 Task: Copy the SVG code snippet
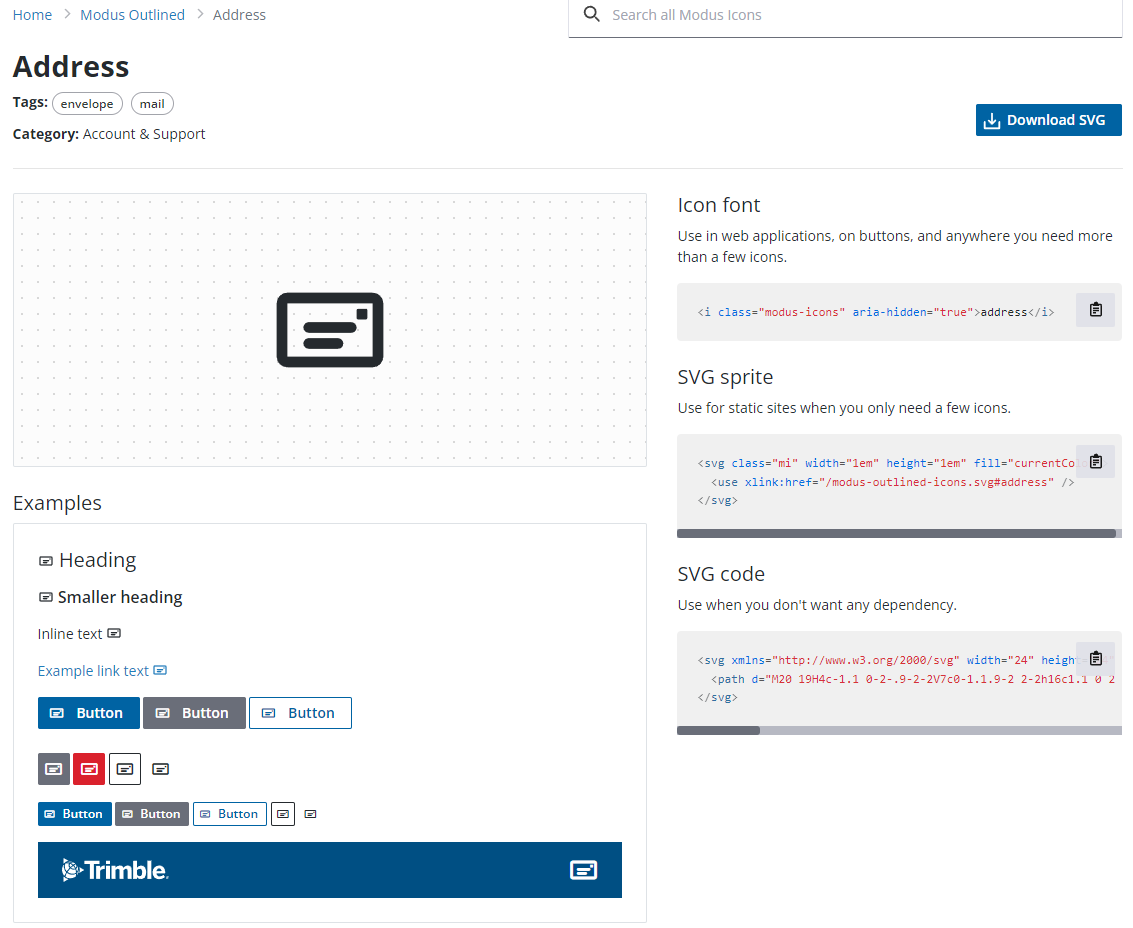(1095, 658)
